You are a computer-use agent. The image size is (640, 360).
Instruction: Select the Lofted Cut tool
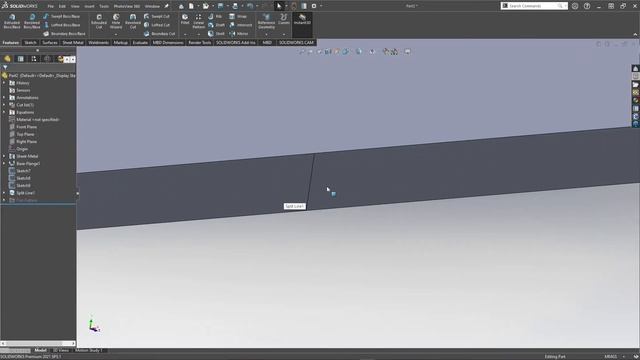(157, 25)
